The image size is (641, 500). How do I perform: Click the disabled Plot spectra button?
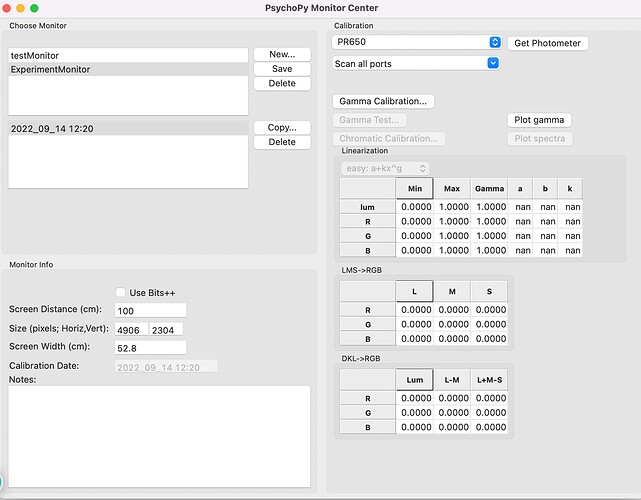click(x=540, y=139)
